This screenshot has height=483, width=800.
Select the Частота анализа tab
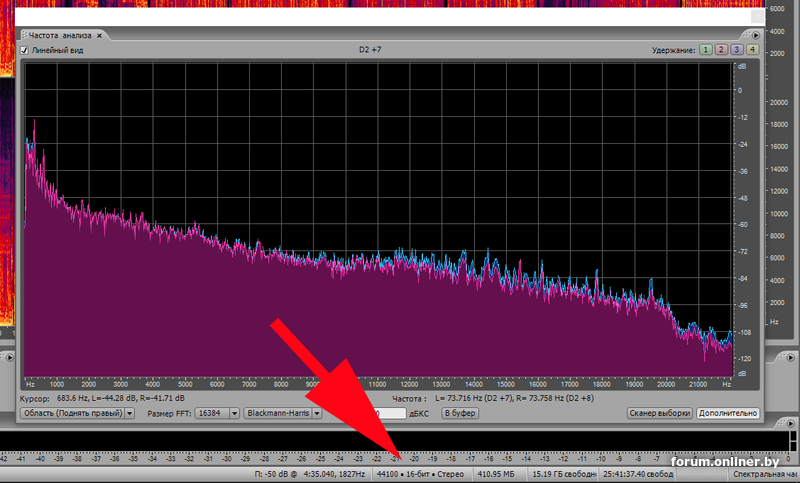(x=60, y=35)
